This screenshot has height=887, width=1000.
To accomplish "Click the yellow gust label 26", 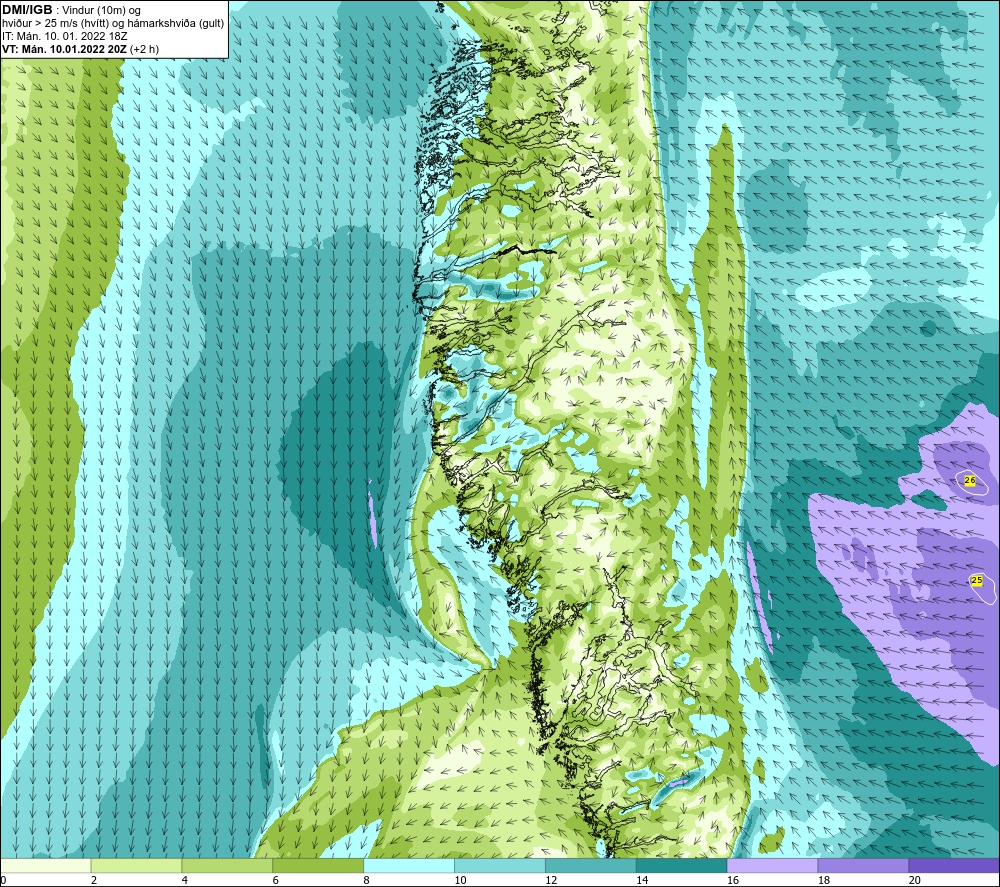I will click(x=970, y=480).
